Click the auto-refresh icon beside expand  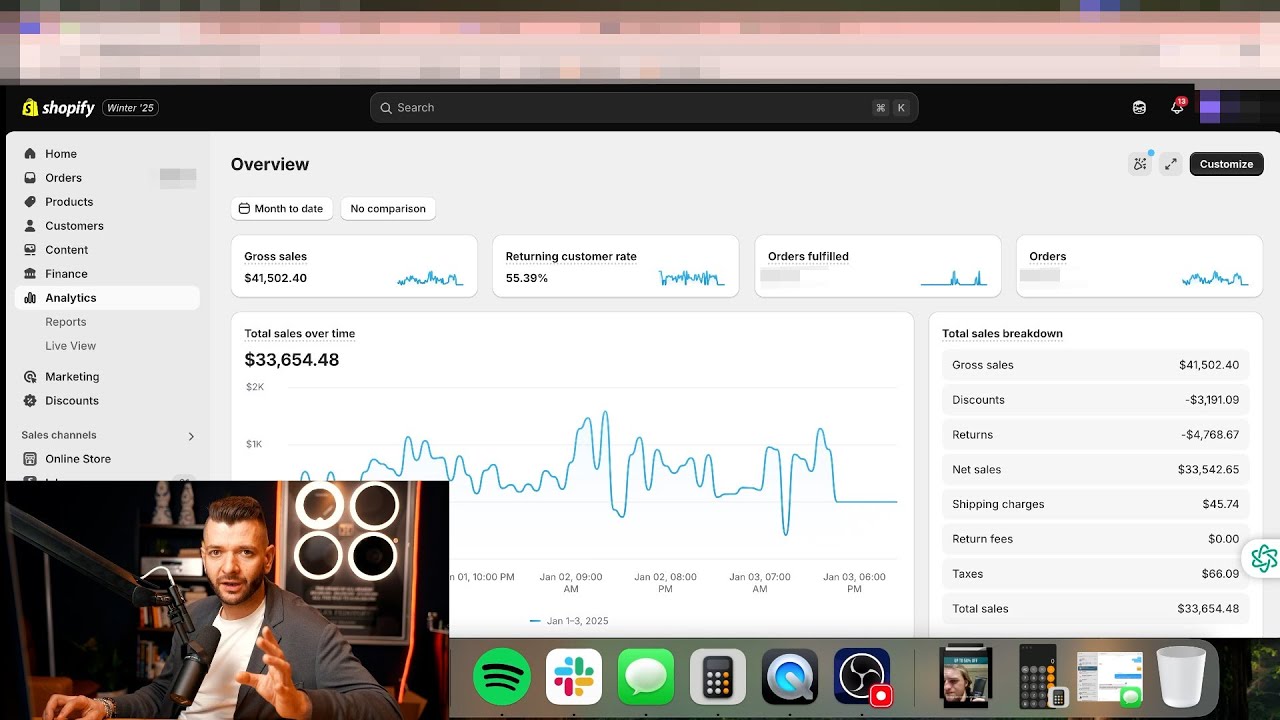[1140, 164]
